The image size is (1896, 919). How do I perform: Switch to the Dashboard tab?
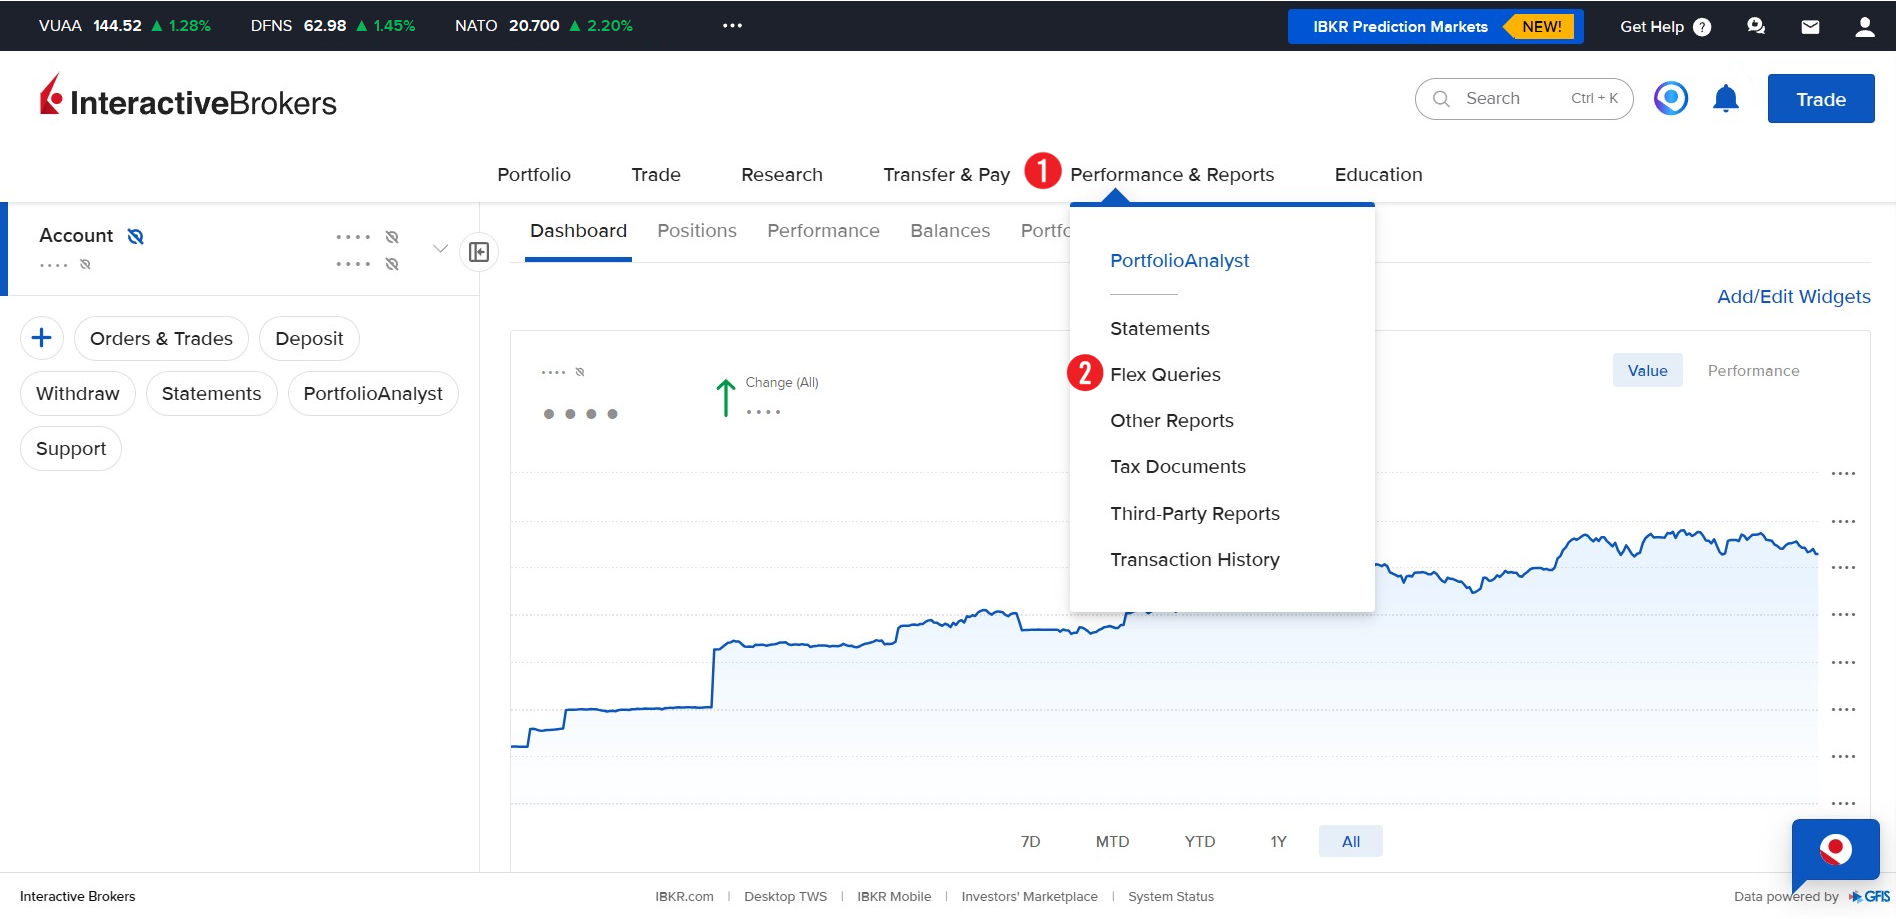pos(578,231)
